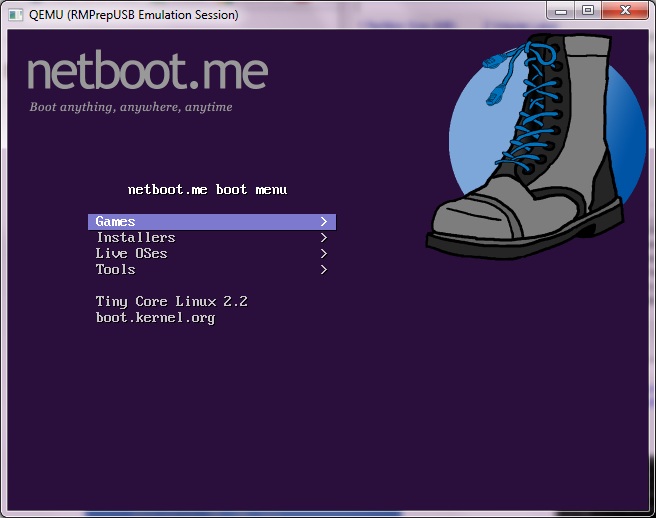Expand the chevron next to Installers

323,238
